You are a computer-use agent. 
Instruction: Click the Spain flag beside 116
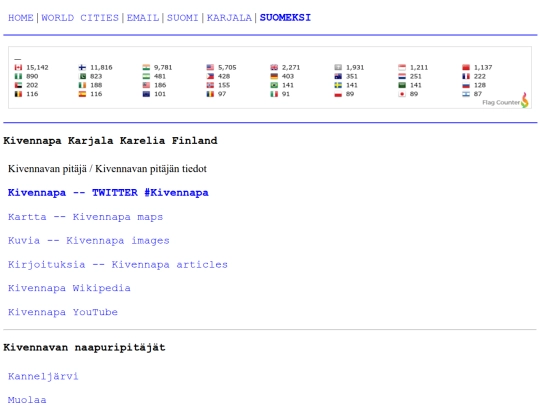coord(82,94)
